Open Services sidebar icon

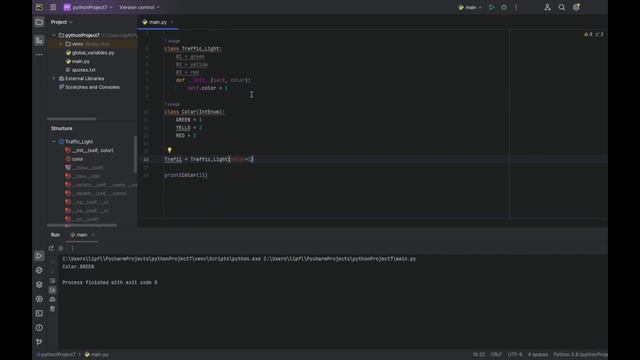[39, 299]
